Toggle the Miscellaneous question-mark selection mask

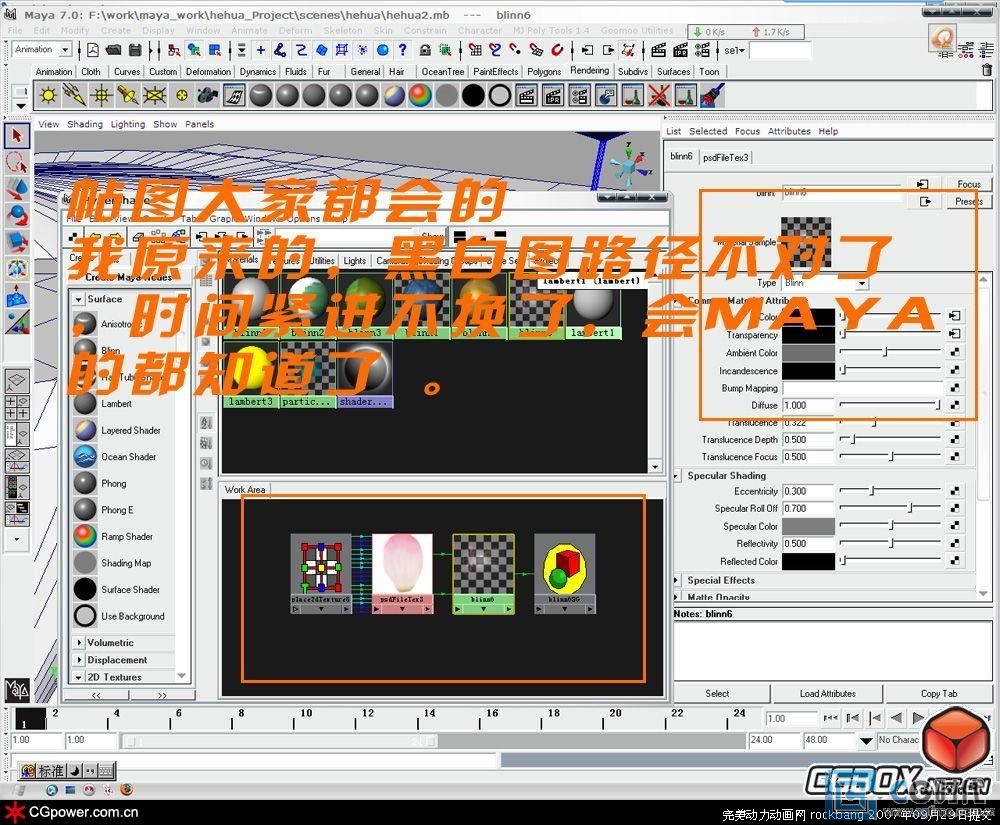tap(402, 50)
